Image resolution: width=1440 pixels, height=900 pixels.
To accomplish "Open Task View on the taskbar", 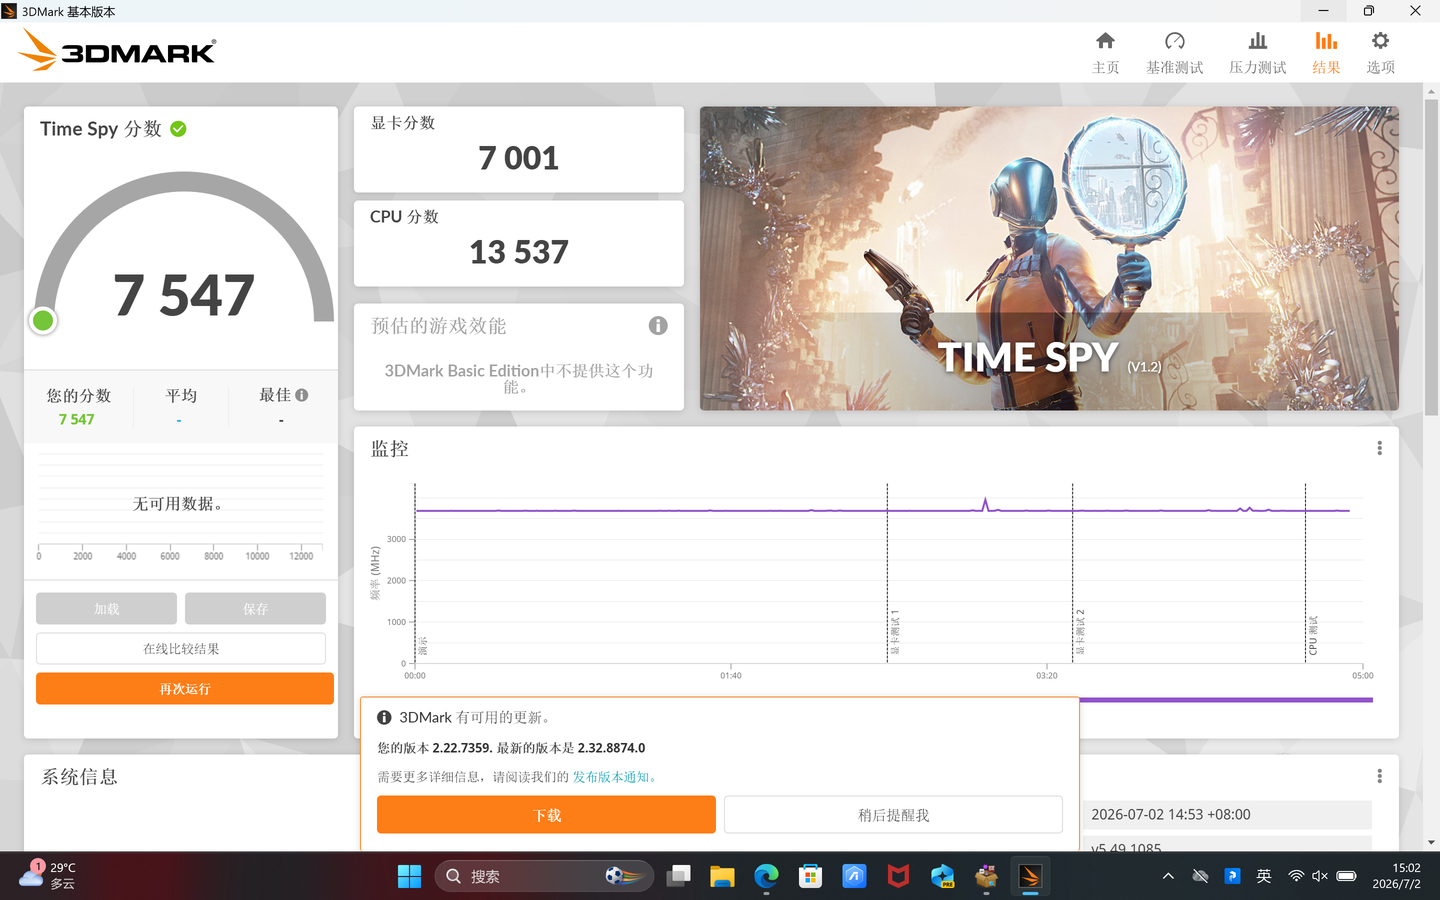I will [679, 876].
